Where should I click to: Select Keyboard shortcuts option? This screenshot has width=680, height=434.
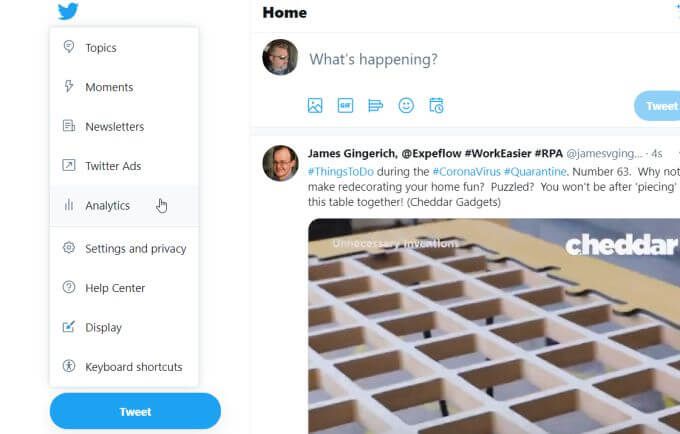pos(124,366)
